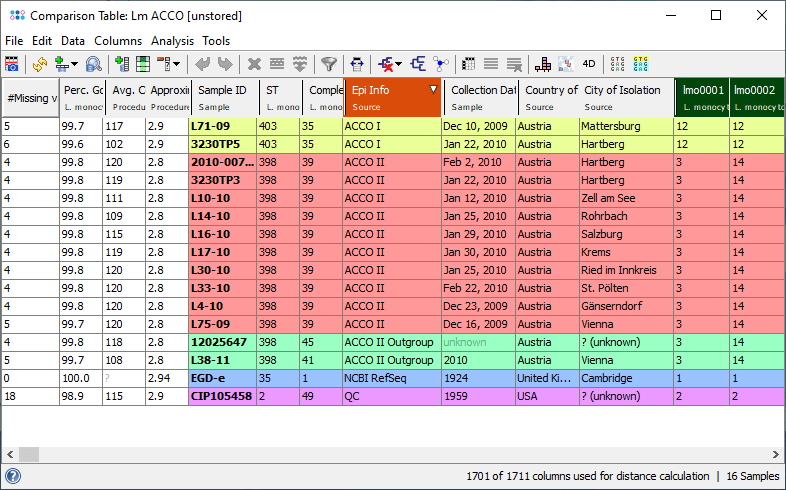
Task: Select sample ID CIP105458
Action: (x=223, y=396)
